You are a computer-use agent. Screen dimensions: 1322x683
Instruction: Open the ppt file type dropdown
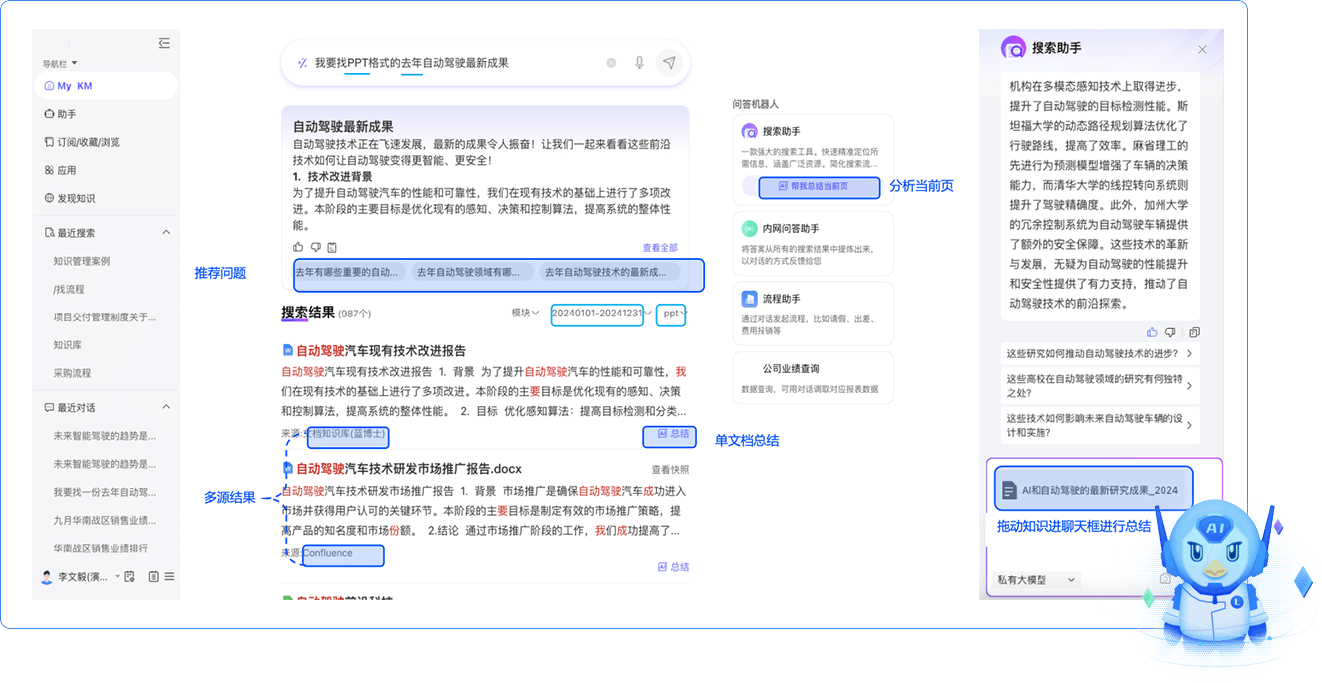click(674, 314)
